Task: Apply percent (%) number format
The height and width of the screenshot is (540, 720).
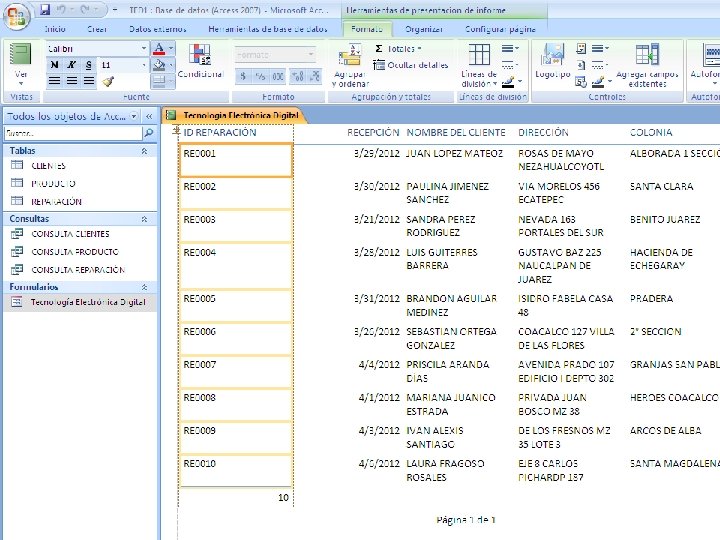Action: point(260,77)
